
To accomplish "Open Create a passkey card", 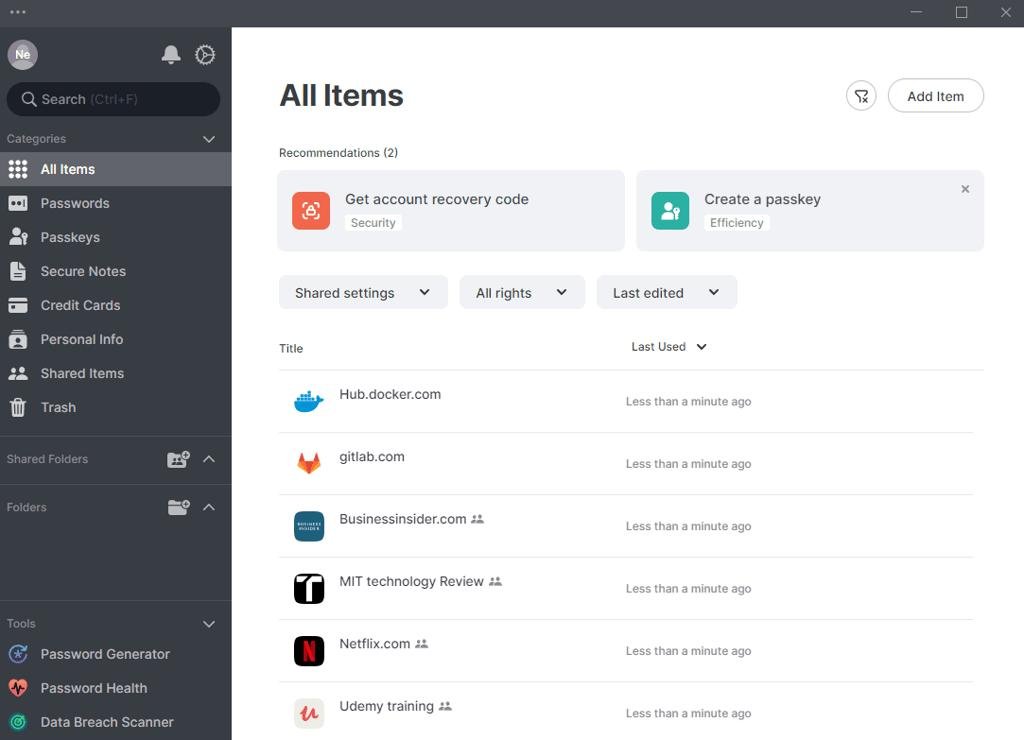I will pyautogui.click(x=810, y=210).
